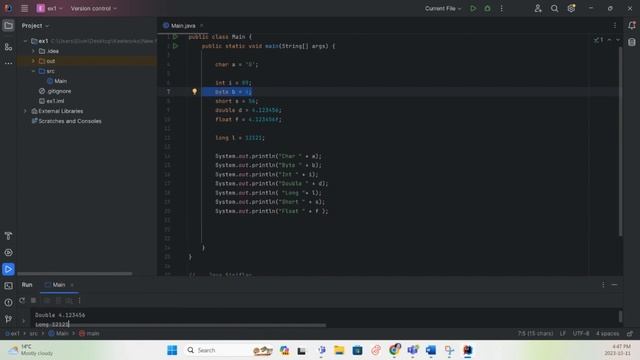Open the 4 spaces indent settings

(607, 333)
